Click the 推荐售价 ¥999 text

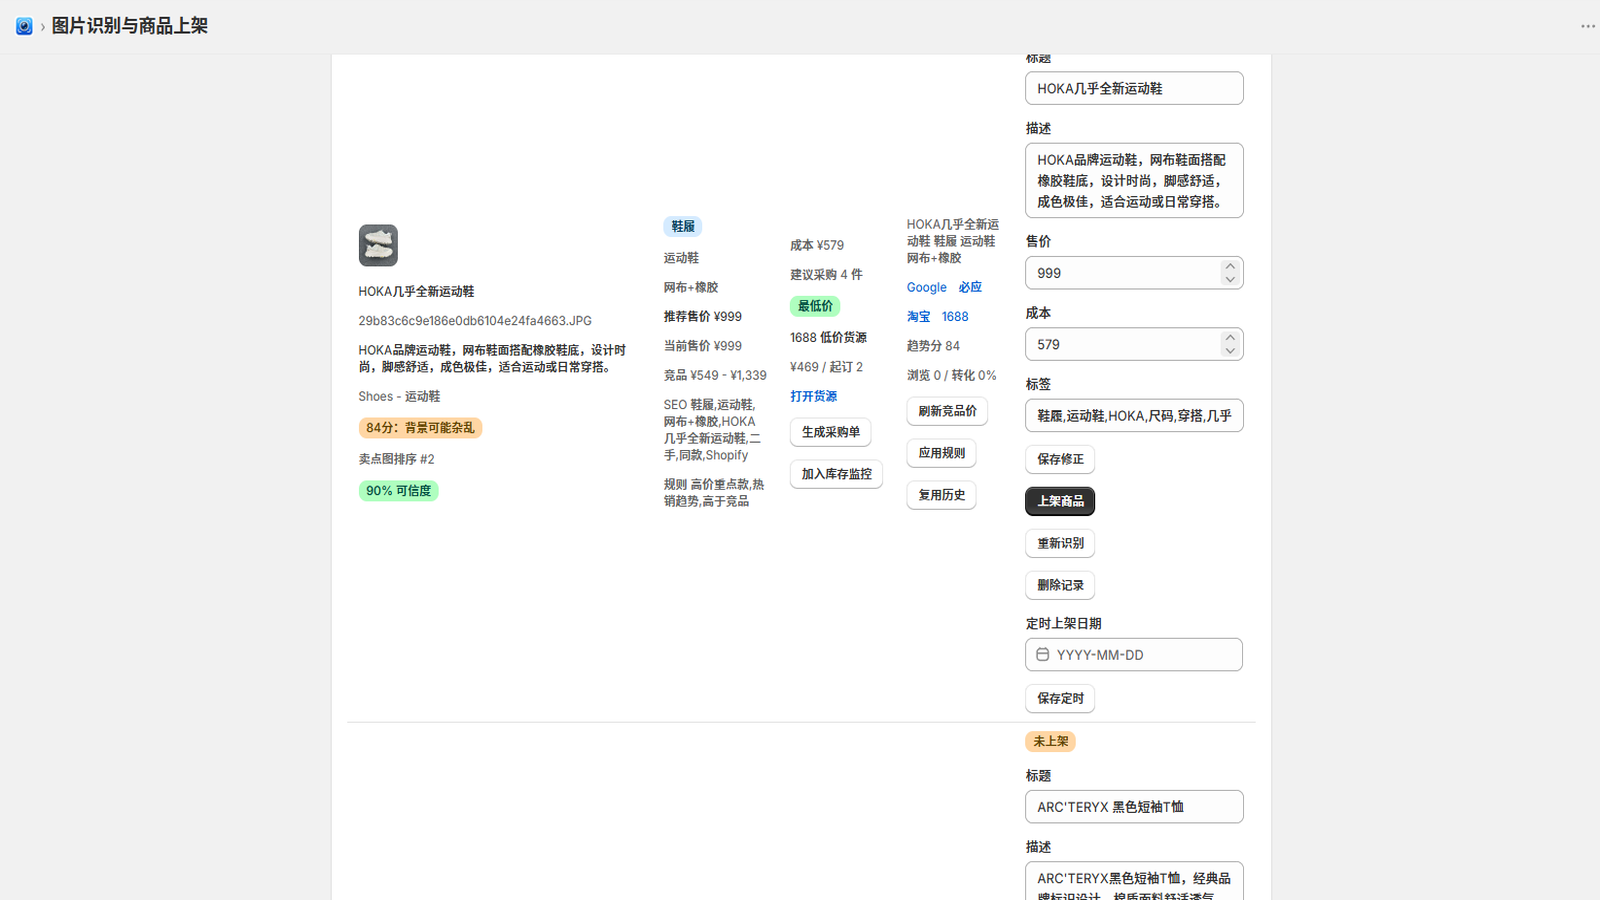coord(702,316)
